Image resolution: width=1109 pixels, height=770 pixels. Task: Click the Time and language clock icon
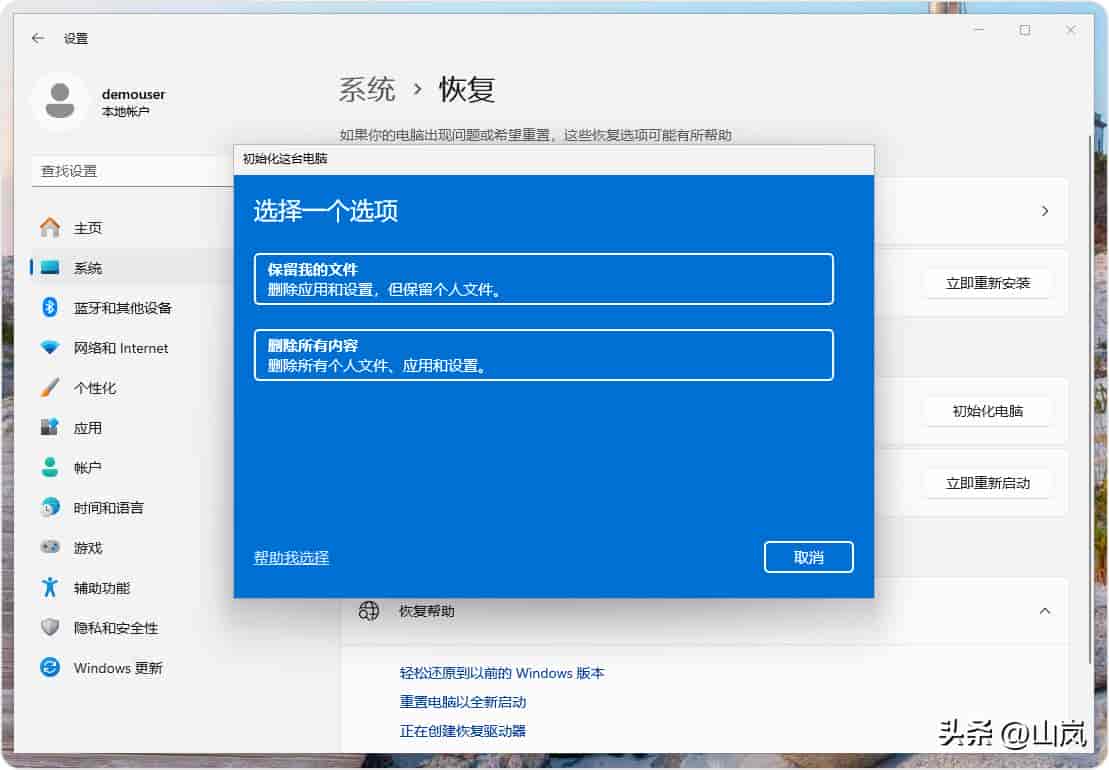(x=50, y=507)
